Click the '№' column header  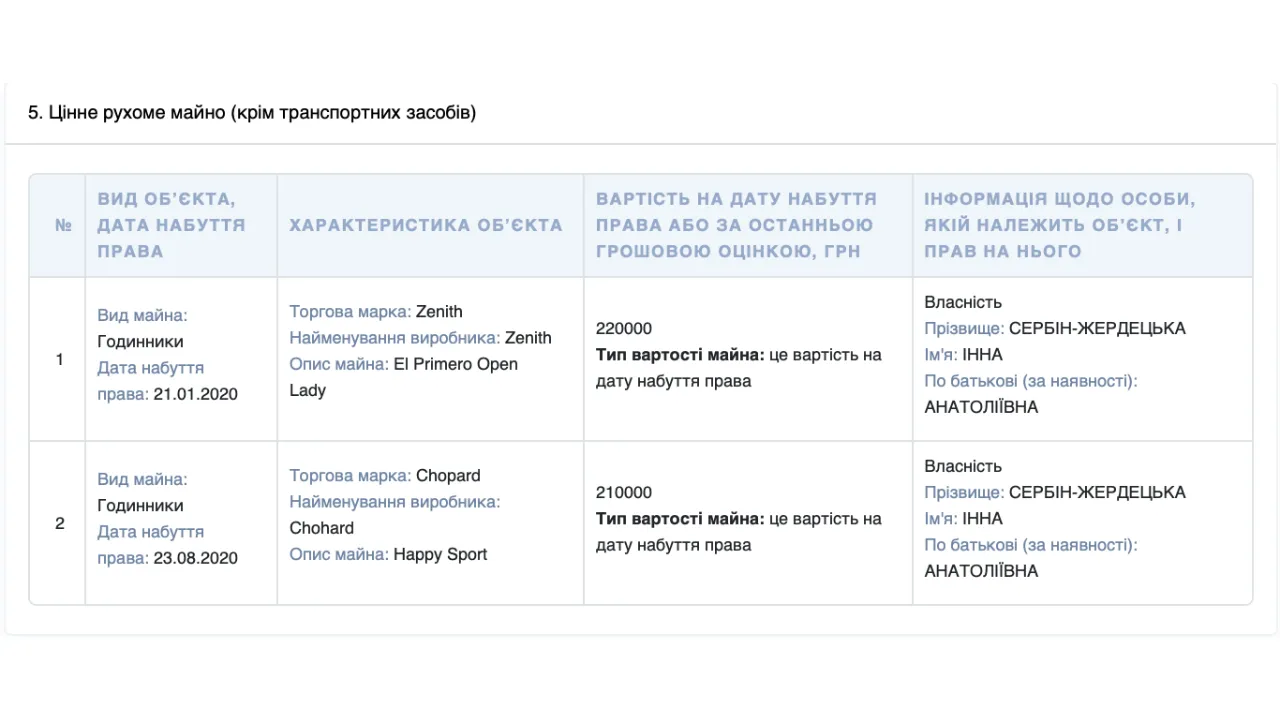click(x=63, y=225)
